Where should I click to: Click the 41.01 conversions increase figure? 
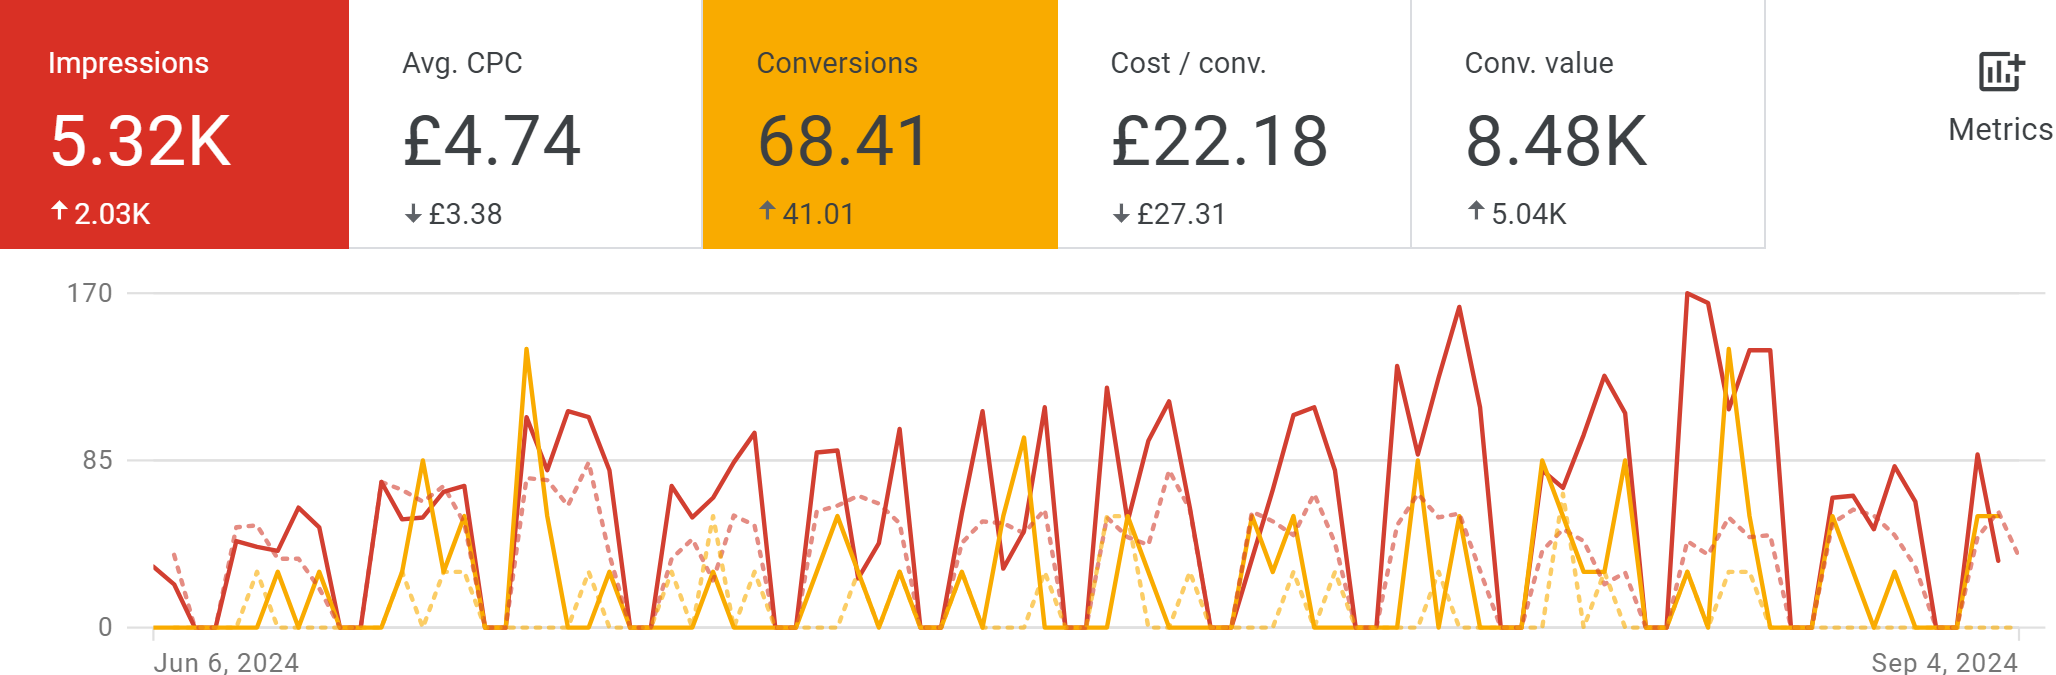tap(818, 214)
